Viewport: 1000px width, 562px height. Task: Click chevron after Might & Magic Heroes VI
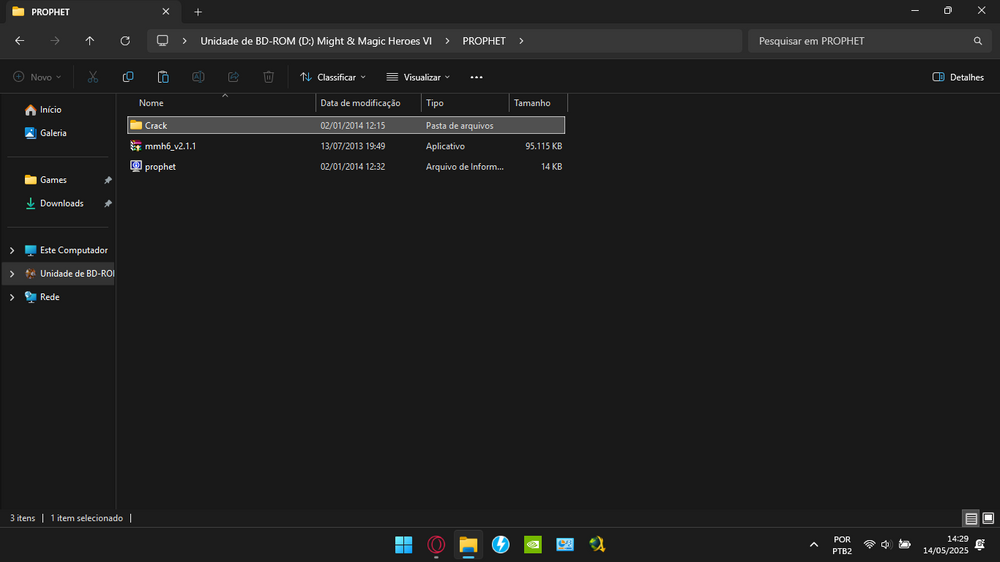click(447, 41)
